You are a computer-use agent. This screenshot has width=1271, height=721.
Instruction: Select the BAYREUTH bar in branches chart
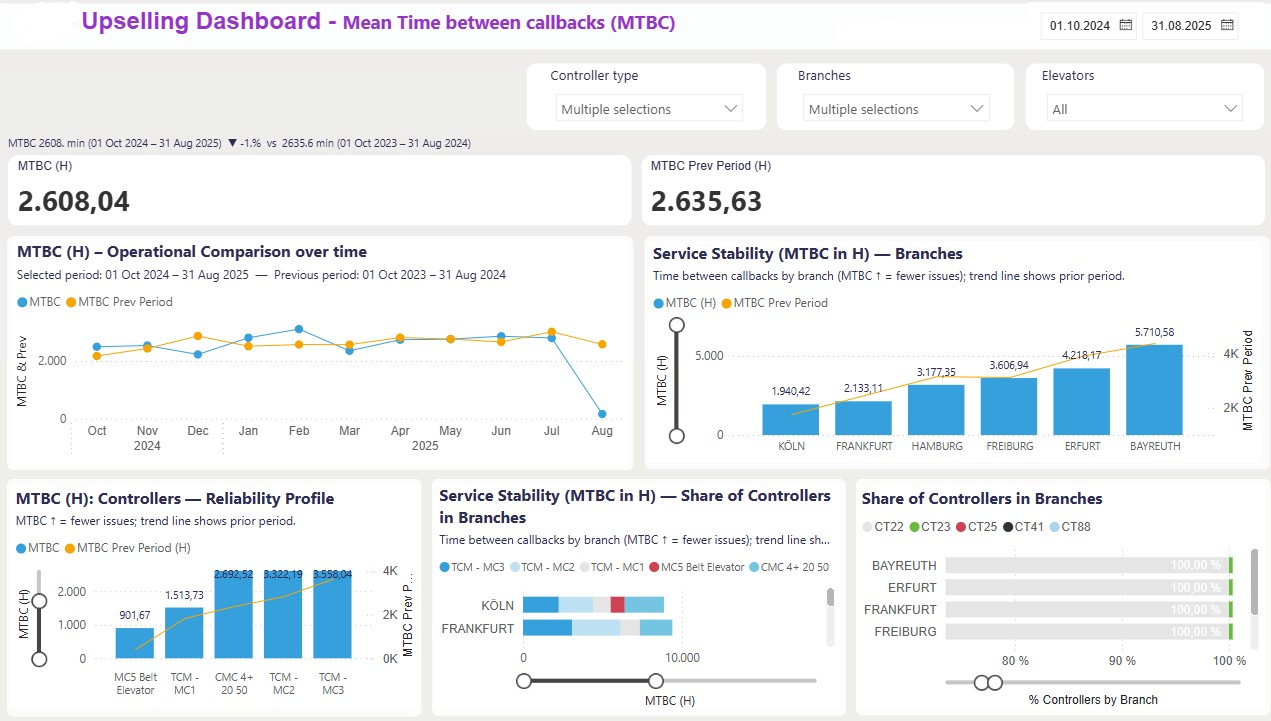[1154, 390]
